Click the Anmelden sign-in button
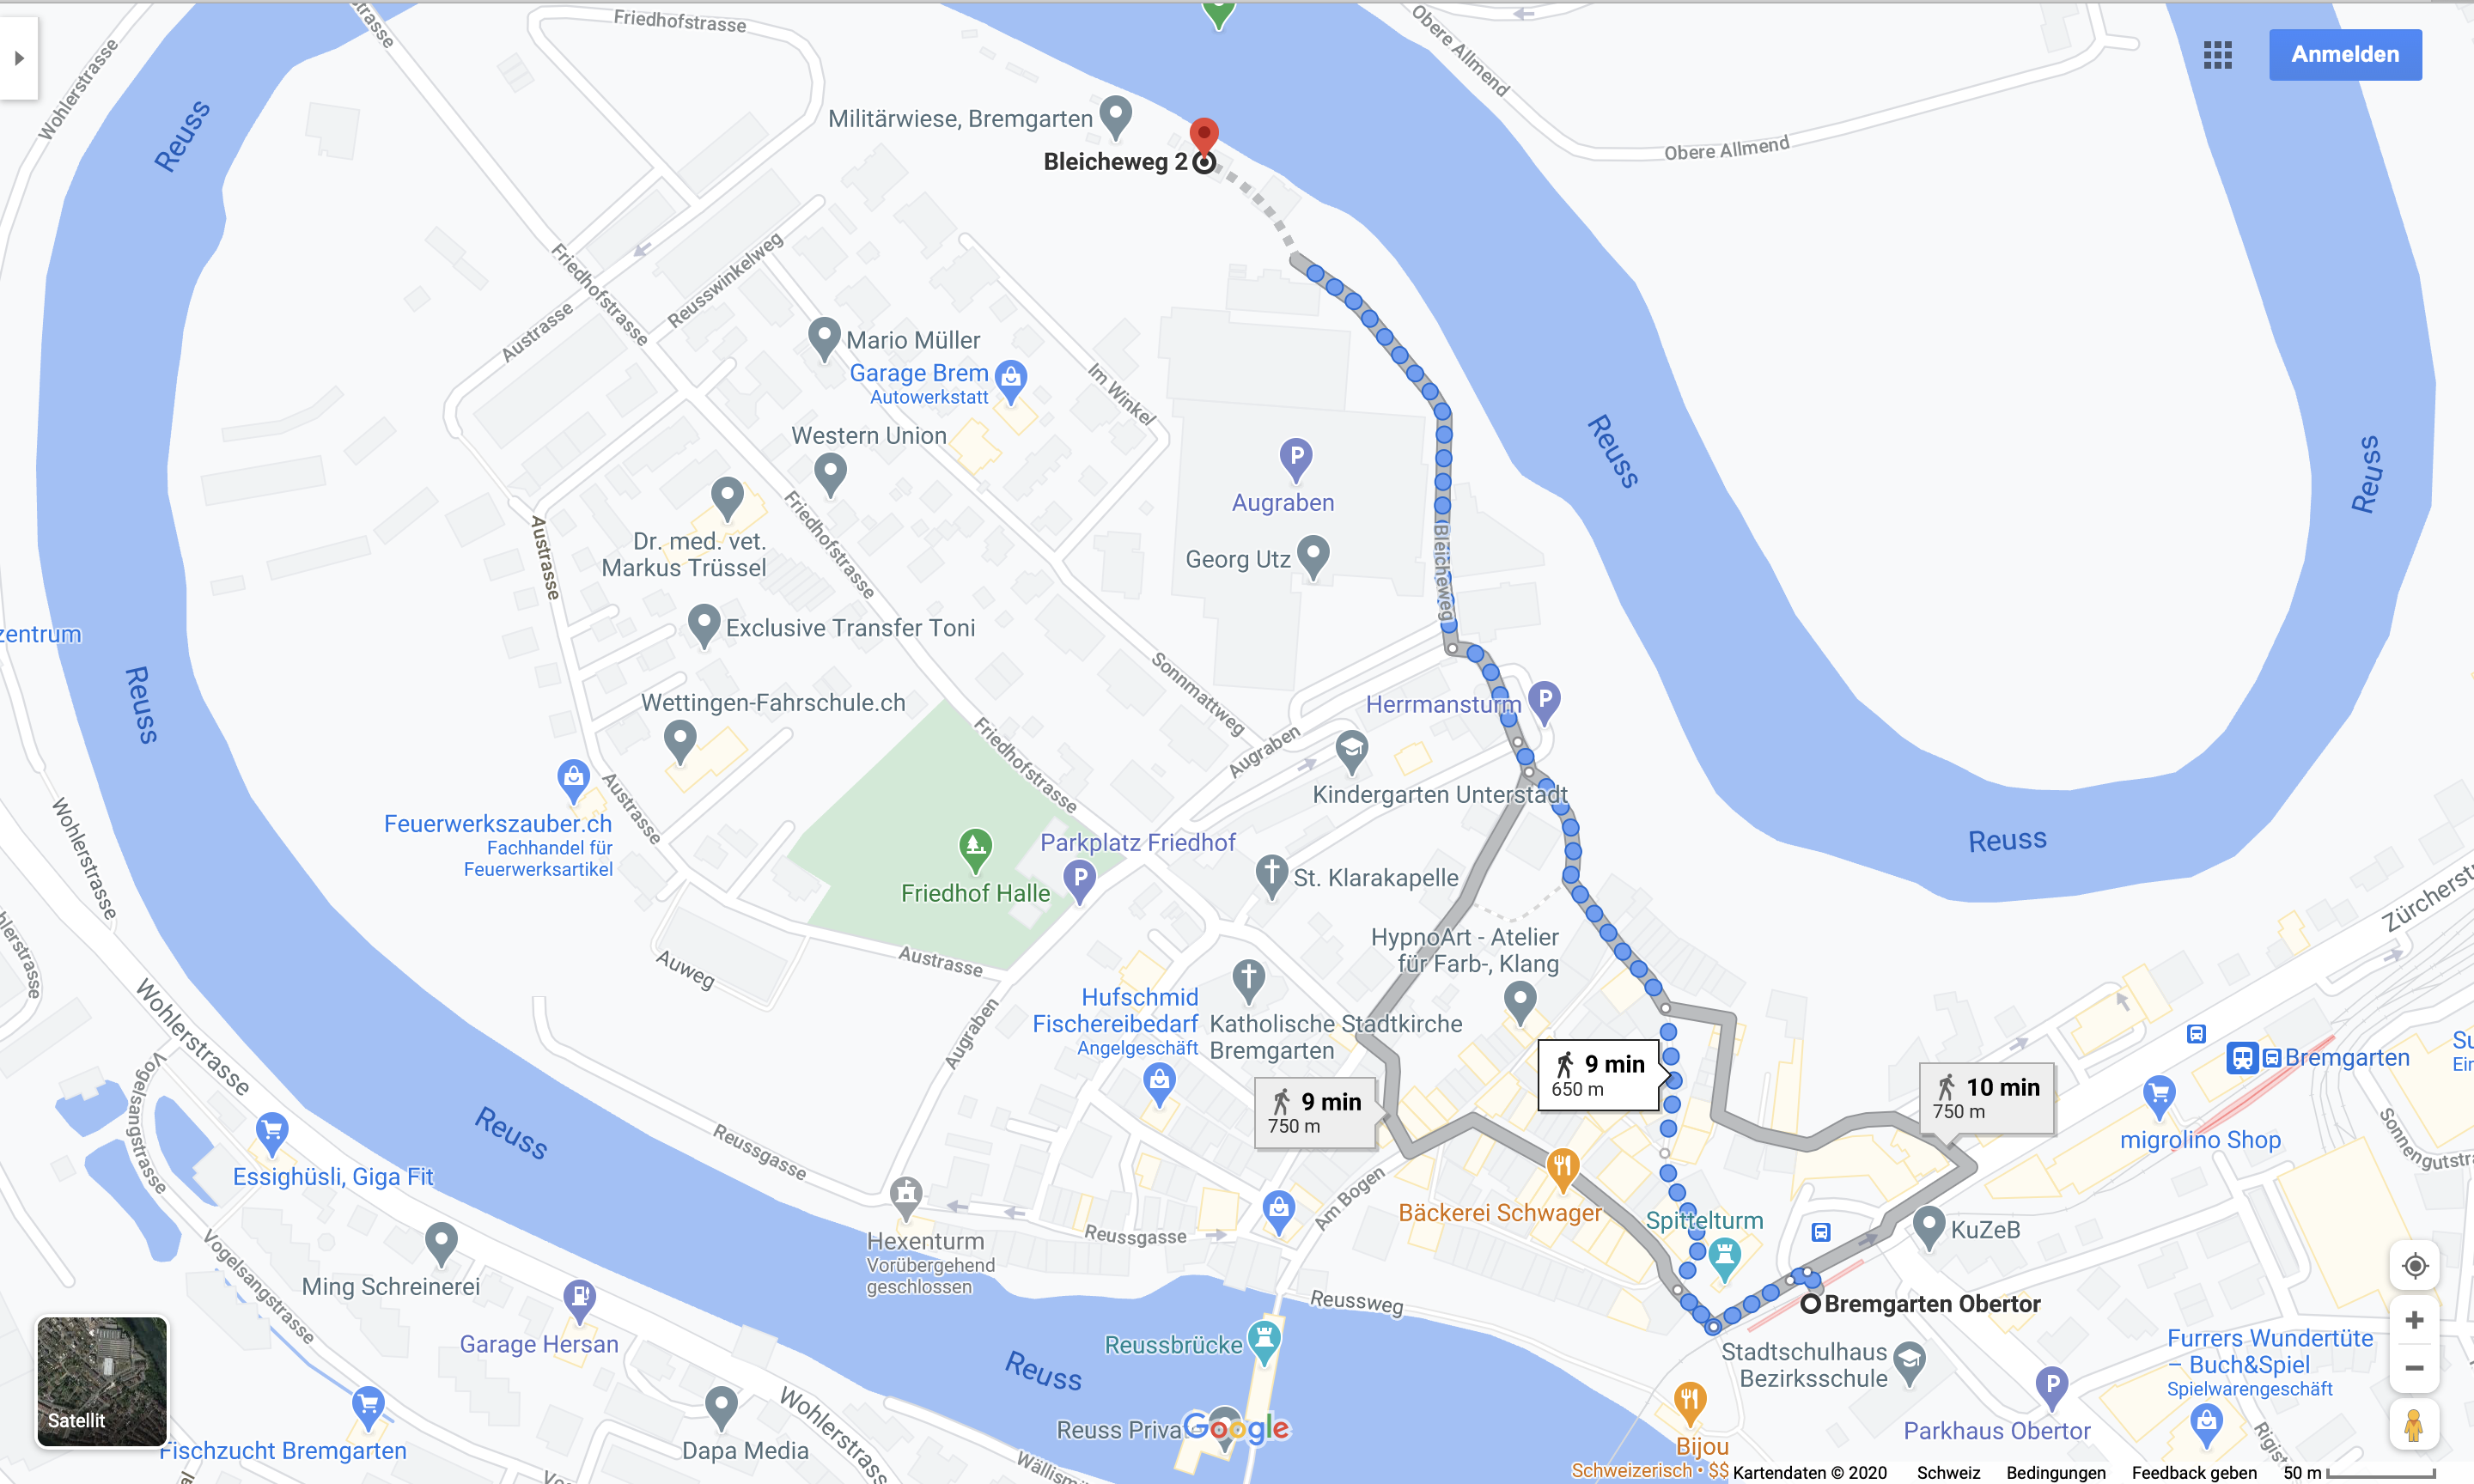Viewport: 2474px width, 1484px height. click(2345, 55)
